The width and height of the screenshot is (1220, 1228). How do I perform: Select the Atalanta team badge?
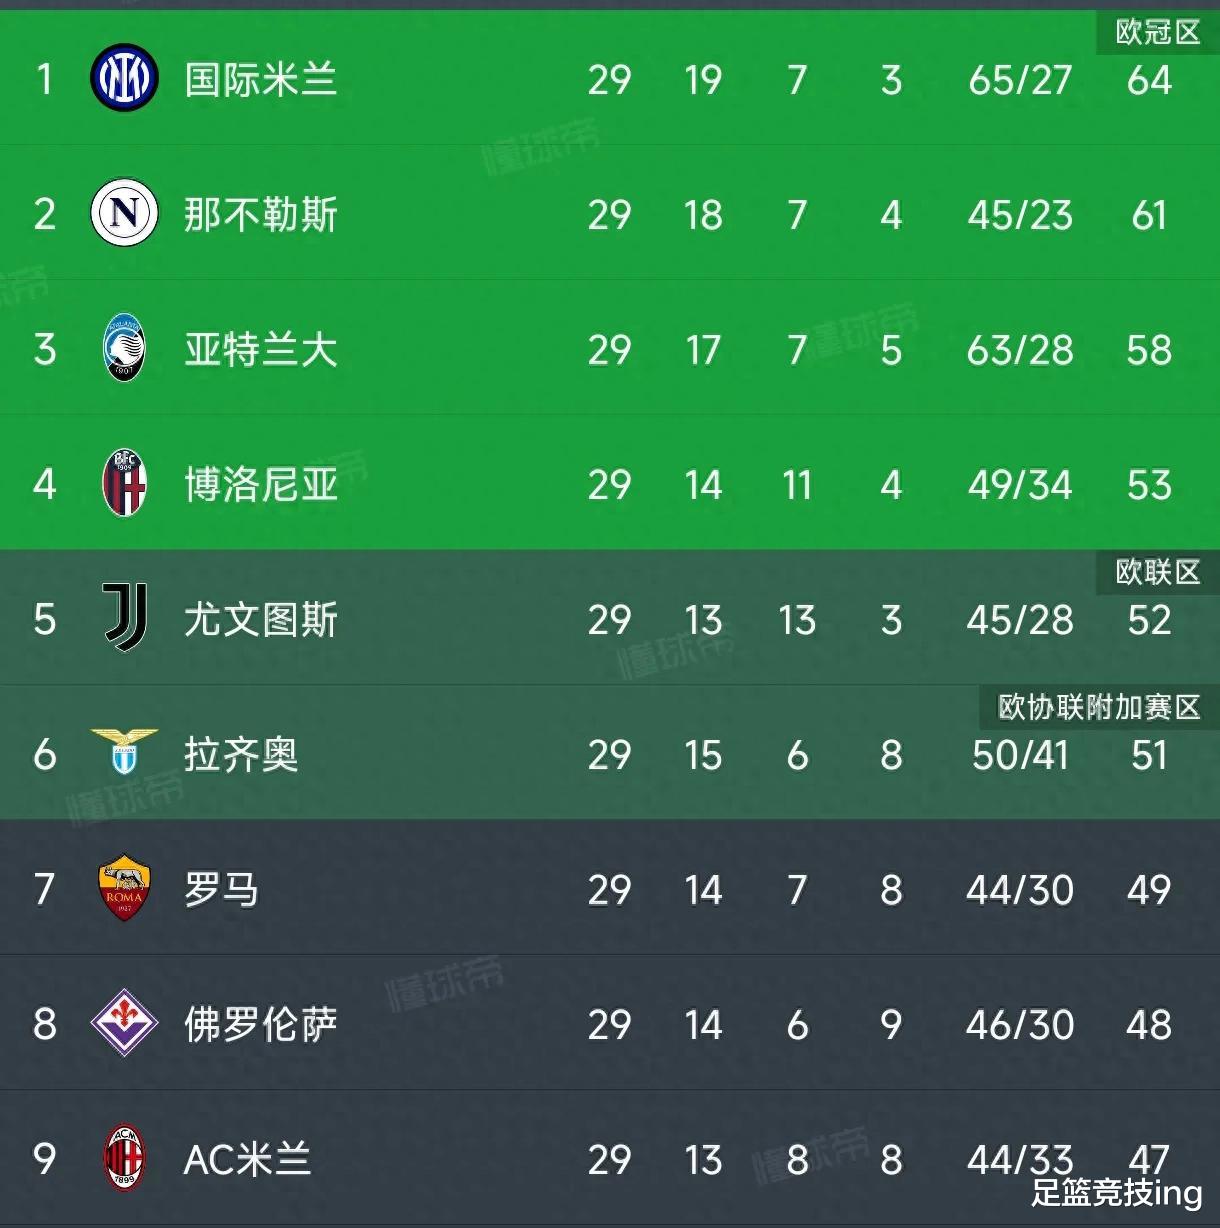click(125, 348)
